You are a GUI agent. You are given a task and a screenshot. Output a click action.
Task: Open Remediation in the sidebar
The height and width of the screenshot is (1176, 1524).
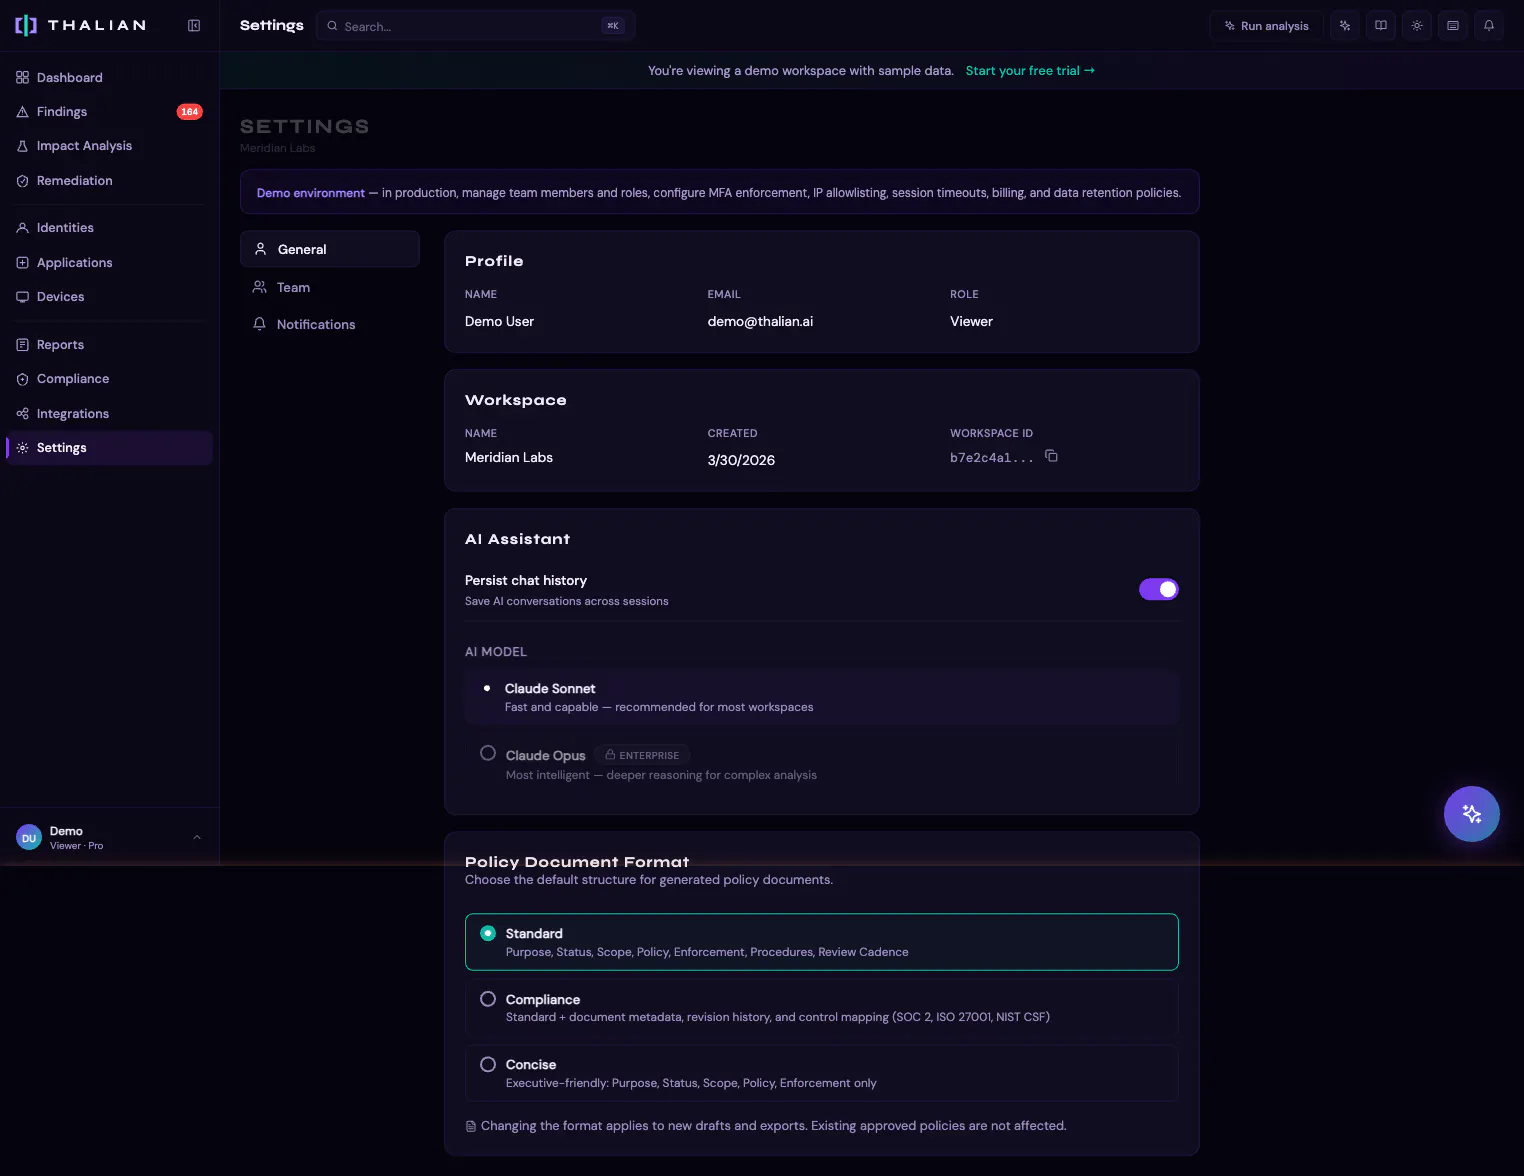point(109,181)
